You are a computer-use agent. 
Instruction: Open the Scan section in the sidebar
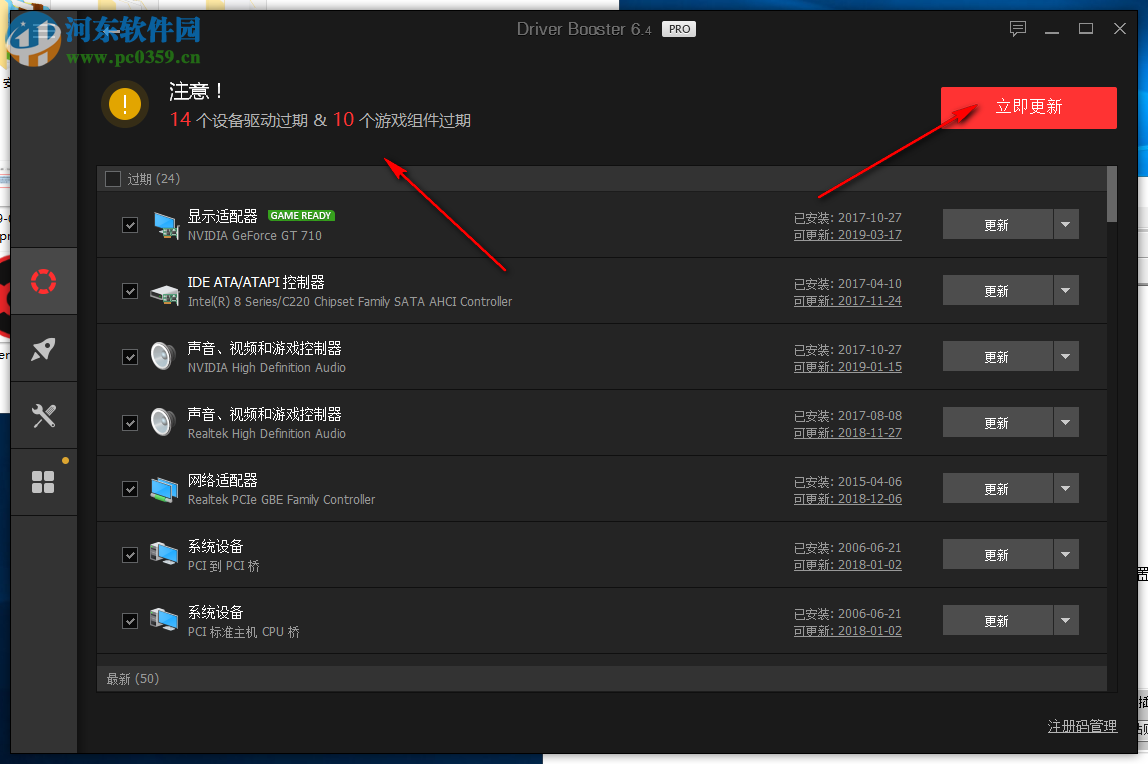pyautogui.click(x=44, y=282)
